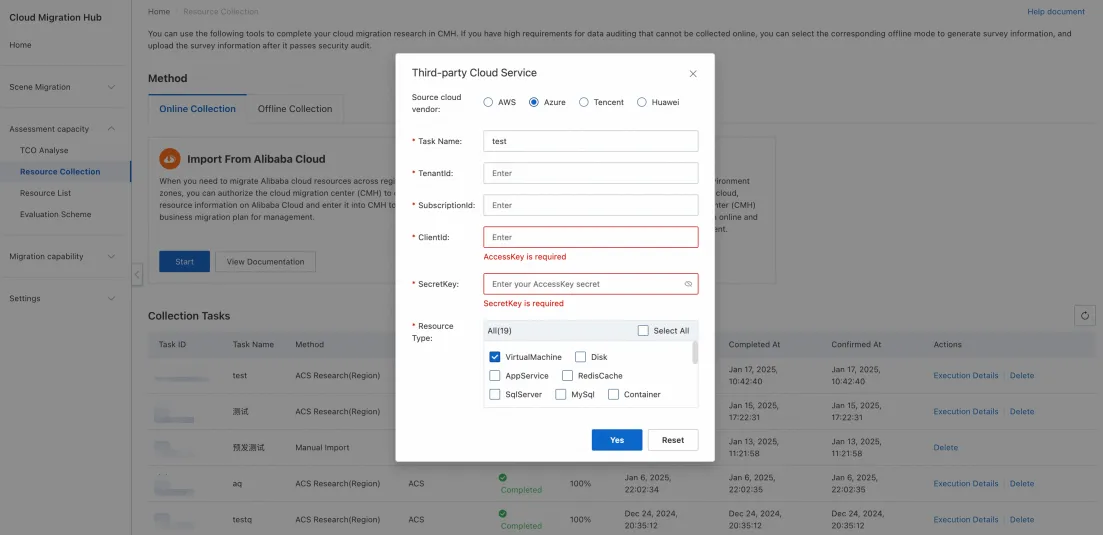Select AWS as source cloud vendor
The width and height of the screenshot is (1103, 535).
tap(488, 102)
